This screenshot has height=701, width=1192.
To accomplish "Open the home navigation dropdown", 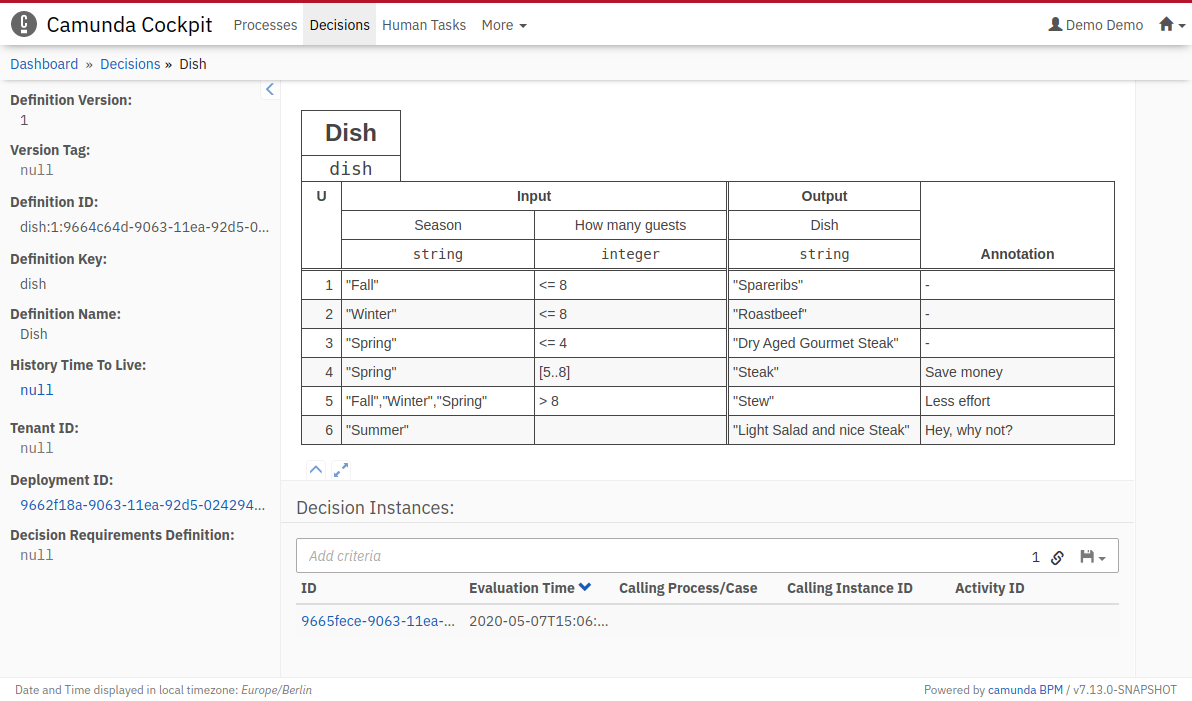I will coord(1171,25).
